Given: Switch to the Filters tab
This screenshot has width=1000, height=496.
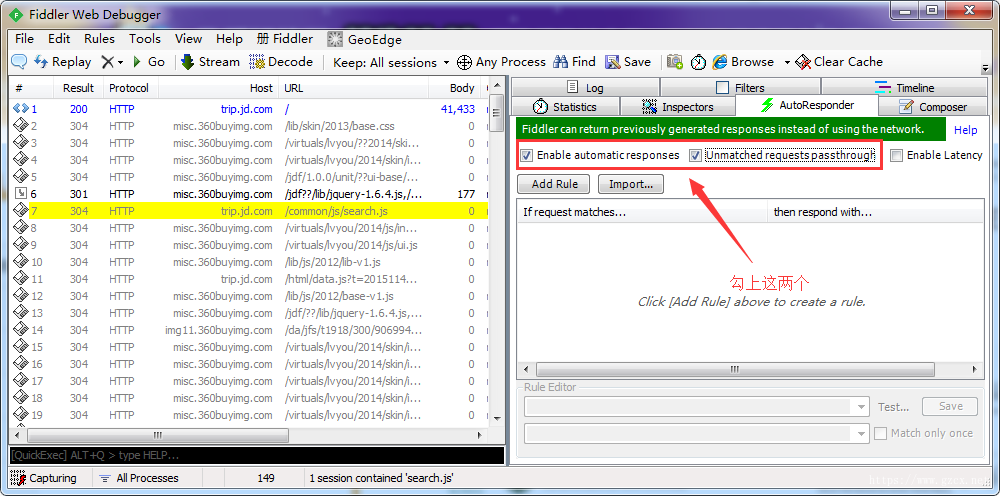Looking at the screenshot, I should (x=740, y=87).
